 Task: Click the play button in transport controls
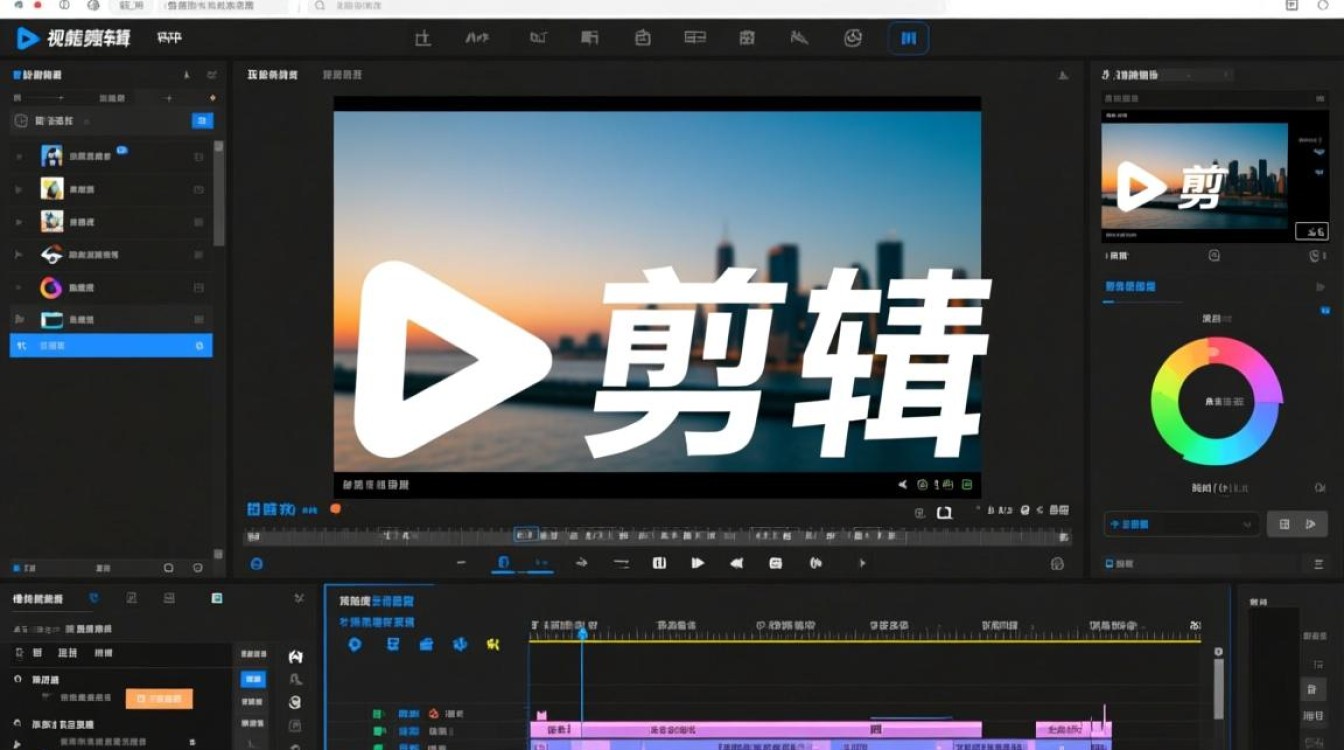point(698,563)
